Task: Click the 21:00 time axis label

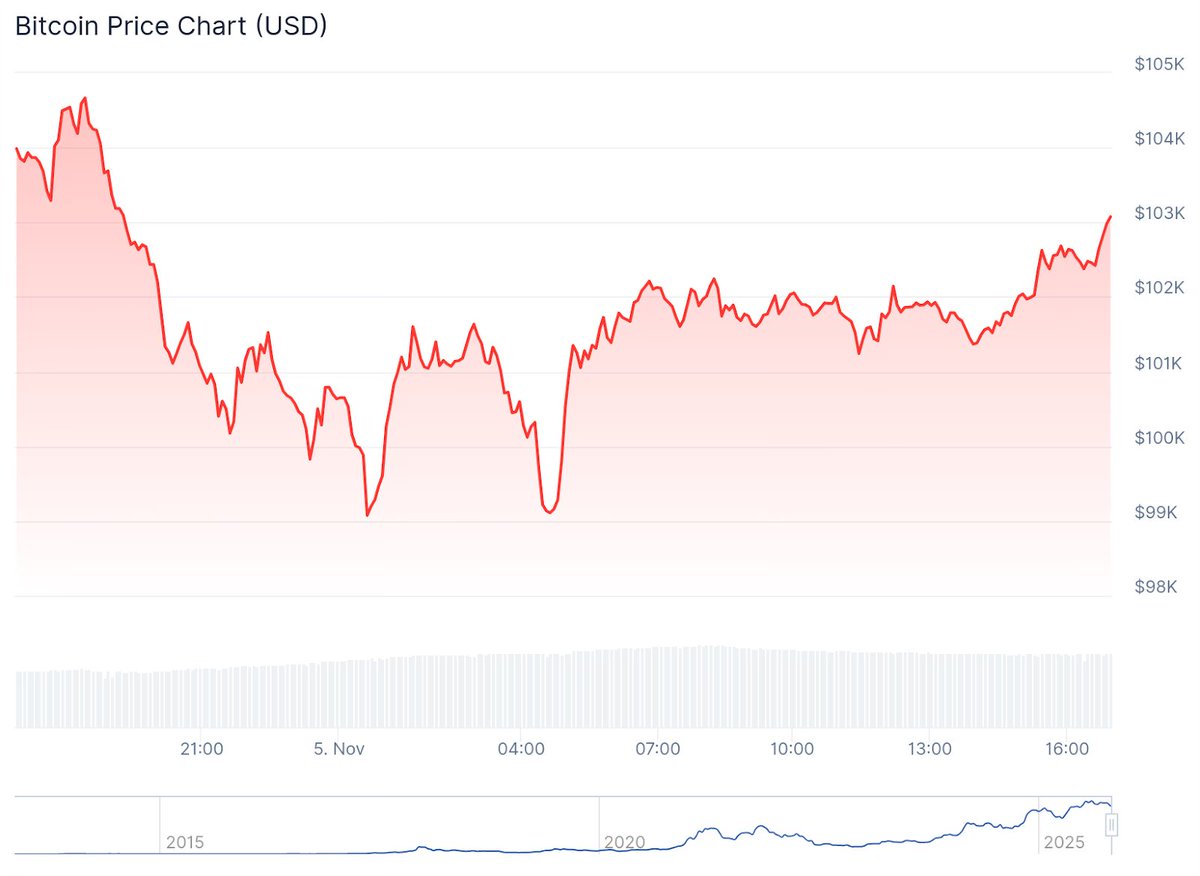Action: tap(201, 748)
